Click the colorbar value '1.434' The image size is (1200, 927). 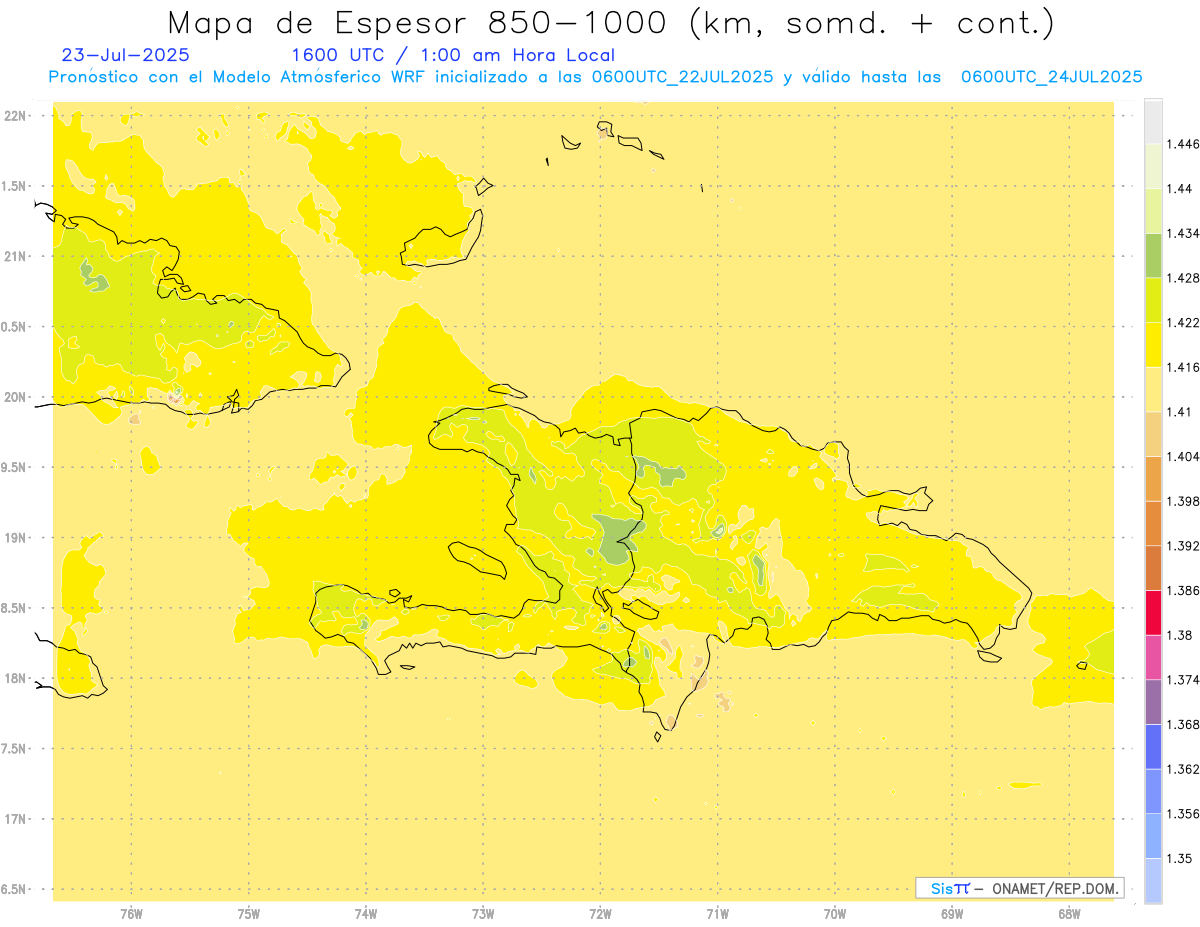coord(1184,233)
